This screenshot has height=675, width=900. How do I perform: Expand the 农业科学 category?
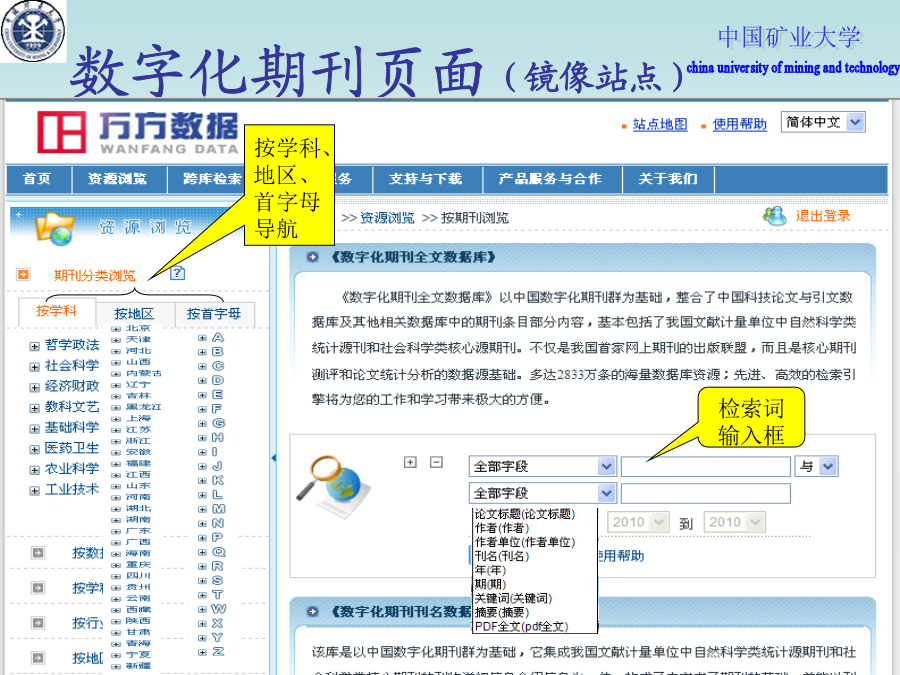[x=34, y=470]
